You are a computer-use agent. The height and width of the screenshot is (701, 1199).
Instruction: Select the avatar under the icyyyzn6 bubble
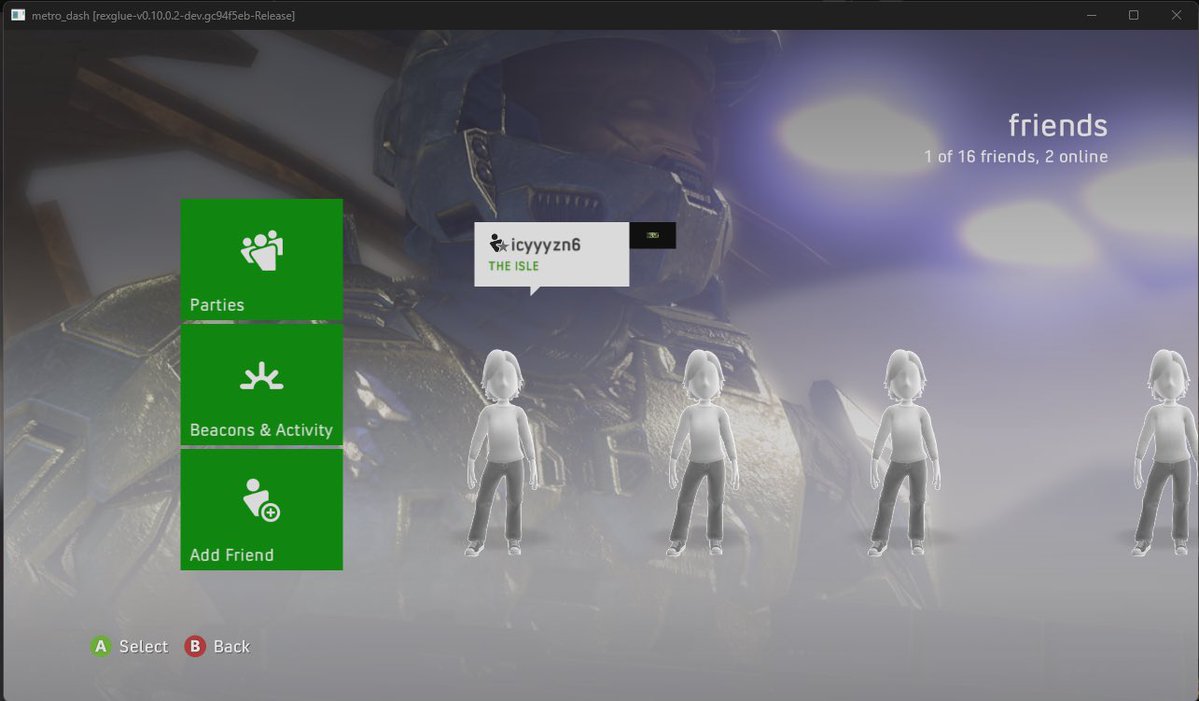click(501, 453)
